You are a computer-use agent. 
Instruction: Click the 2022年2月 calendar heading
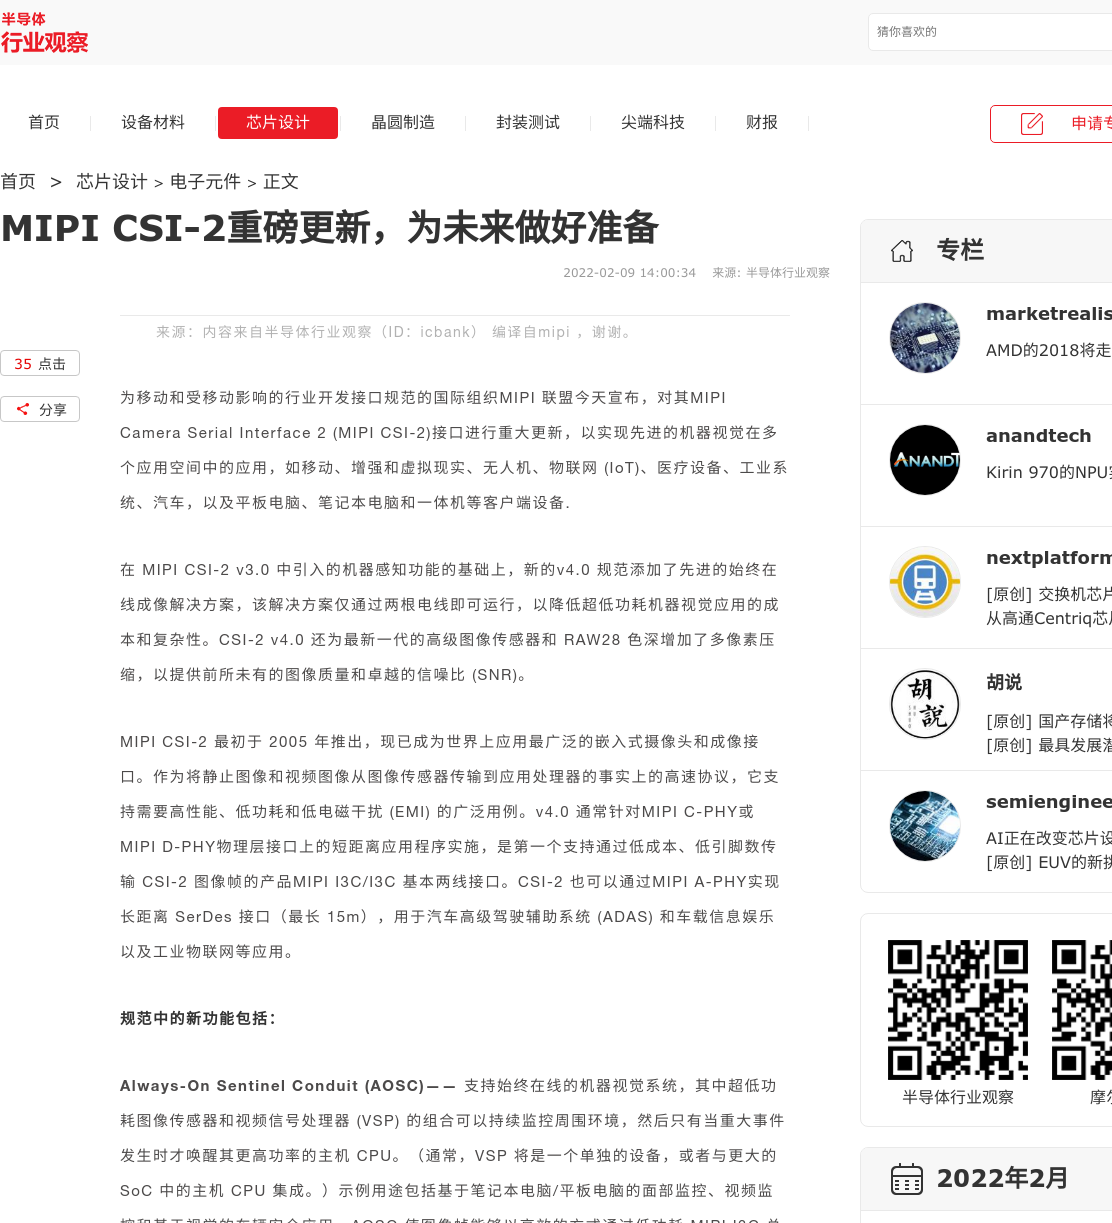click(x=1002, y=1179)
